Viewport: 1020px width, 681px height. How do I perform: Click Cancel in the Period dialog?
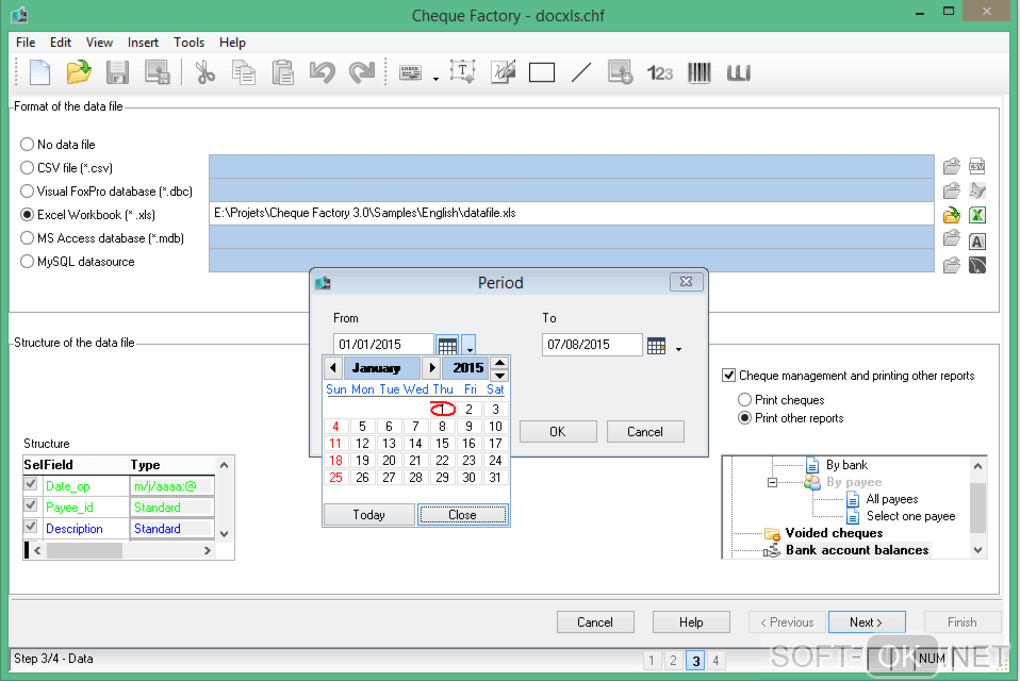(645, 432)
